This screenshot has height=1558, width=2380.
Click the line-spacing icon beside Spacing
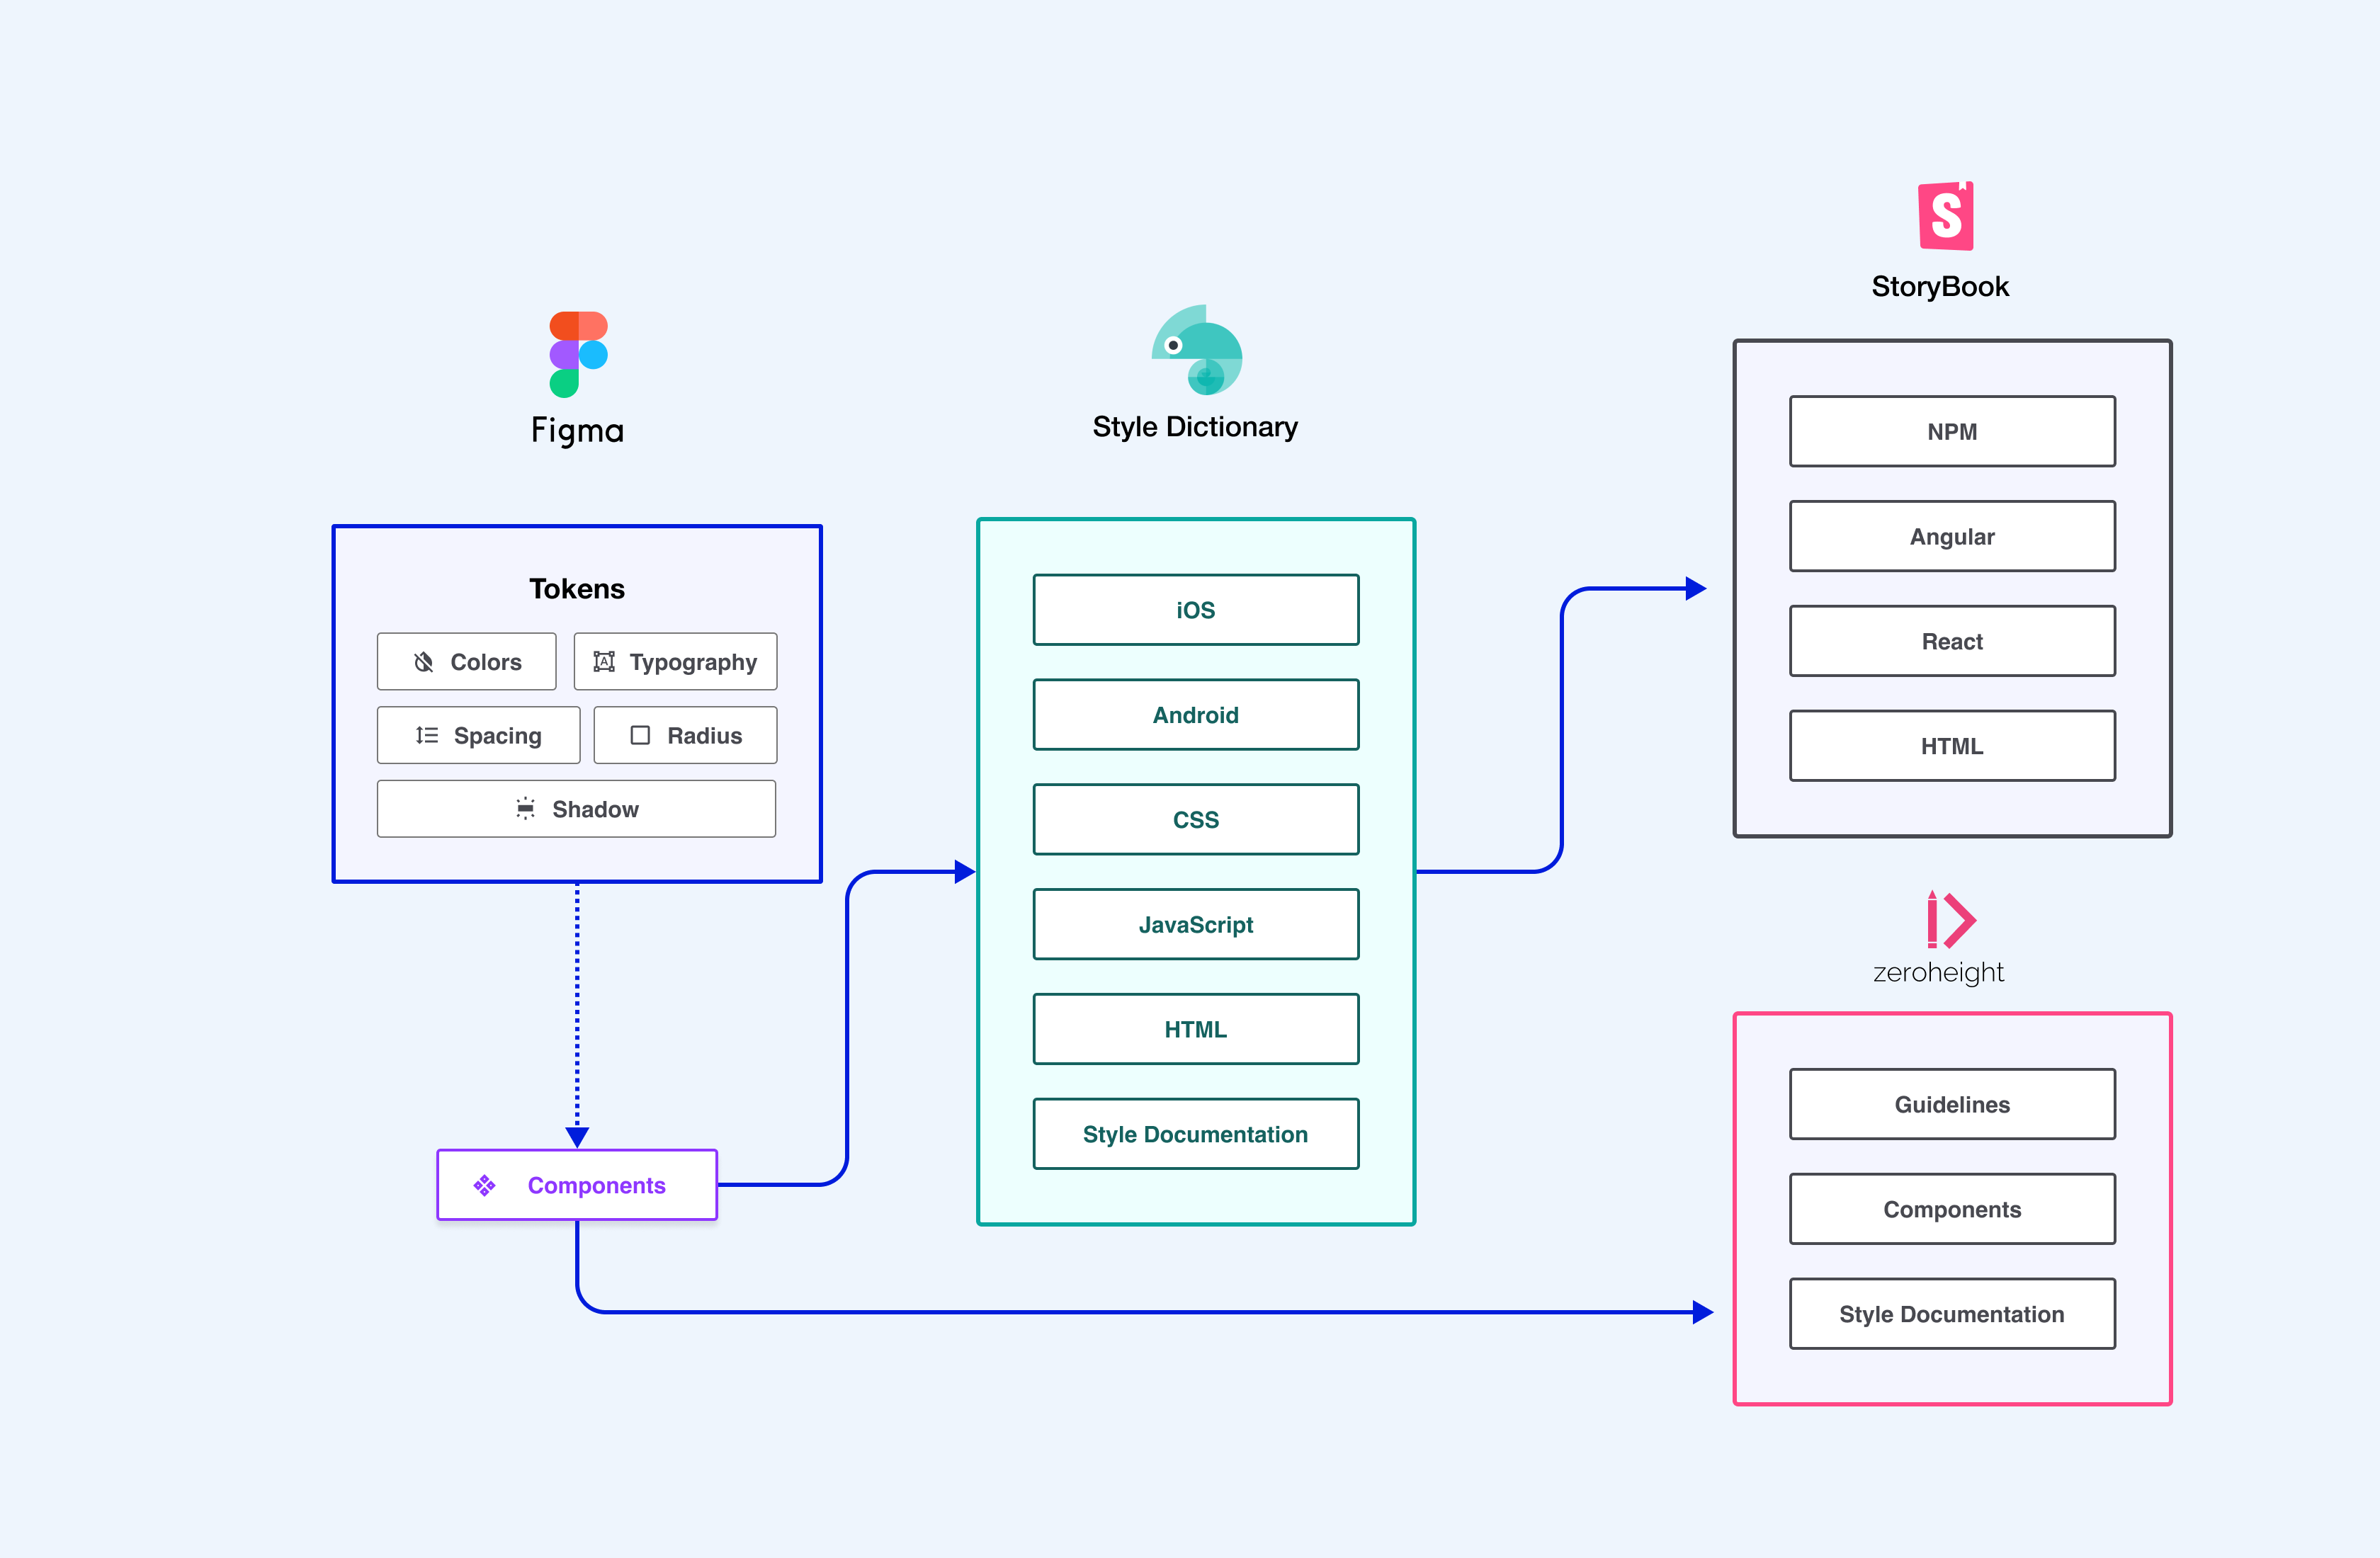pyautogui.click(x=427, y=736)
